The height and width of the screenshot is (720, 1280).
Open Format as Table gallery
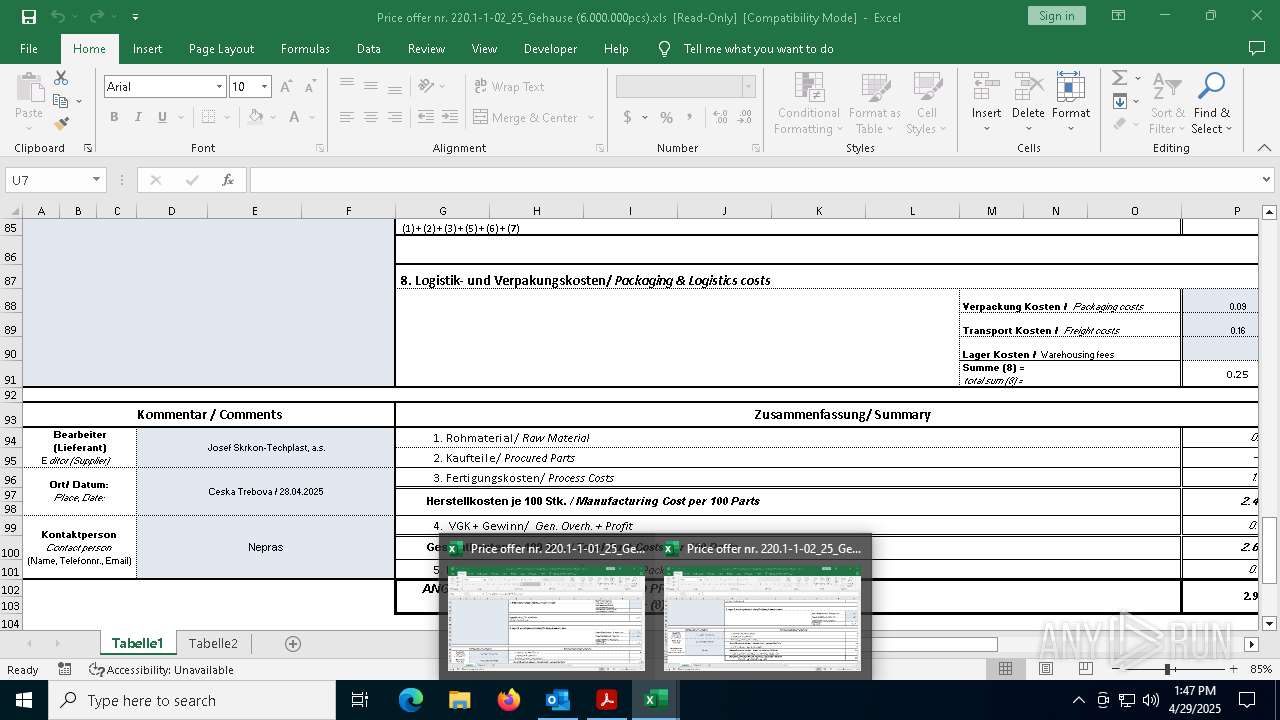coord(874,104)
